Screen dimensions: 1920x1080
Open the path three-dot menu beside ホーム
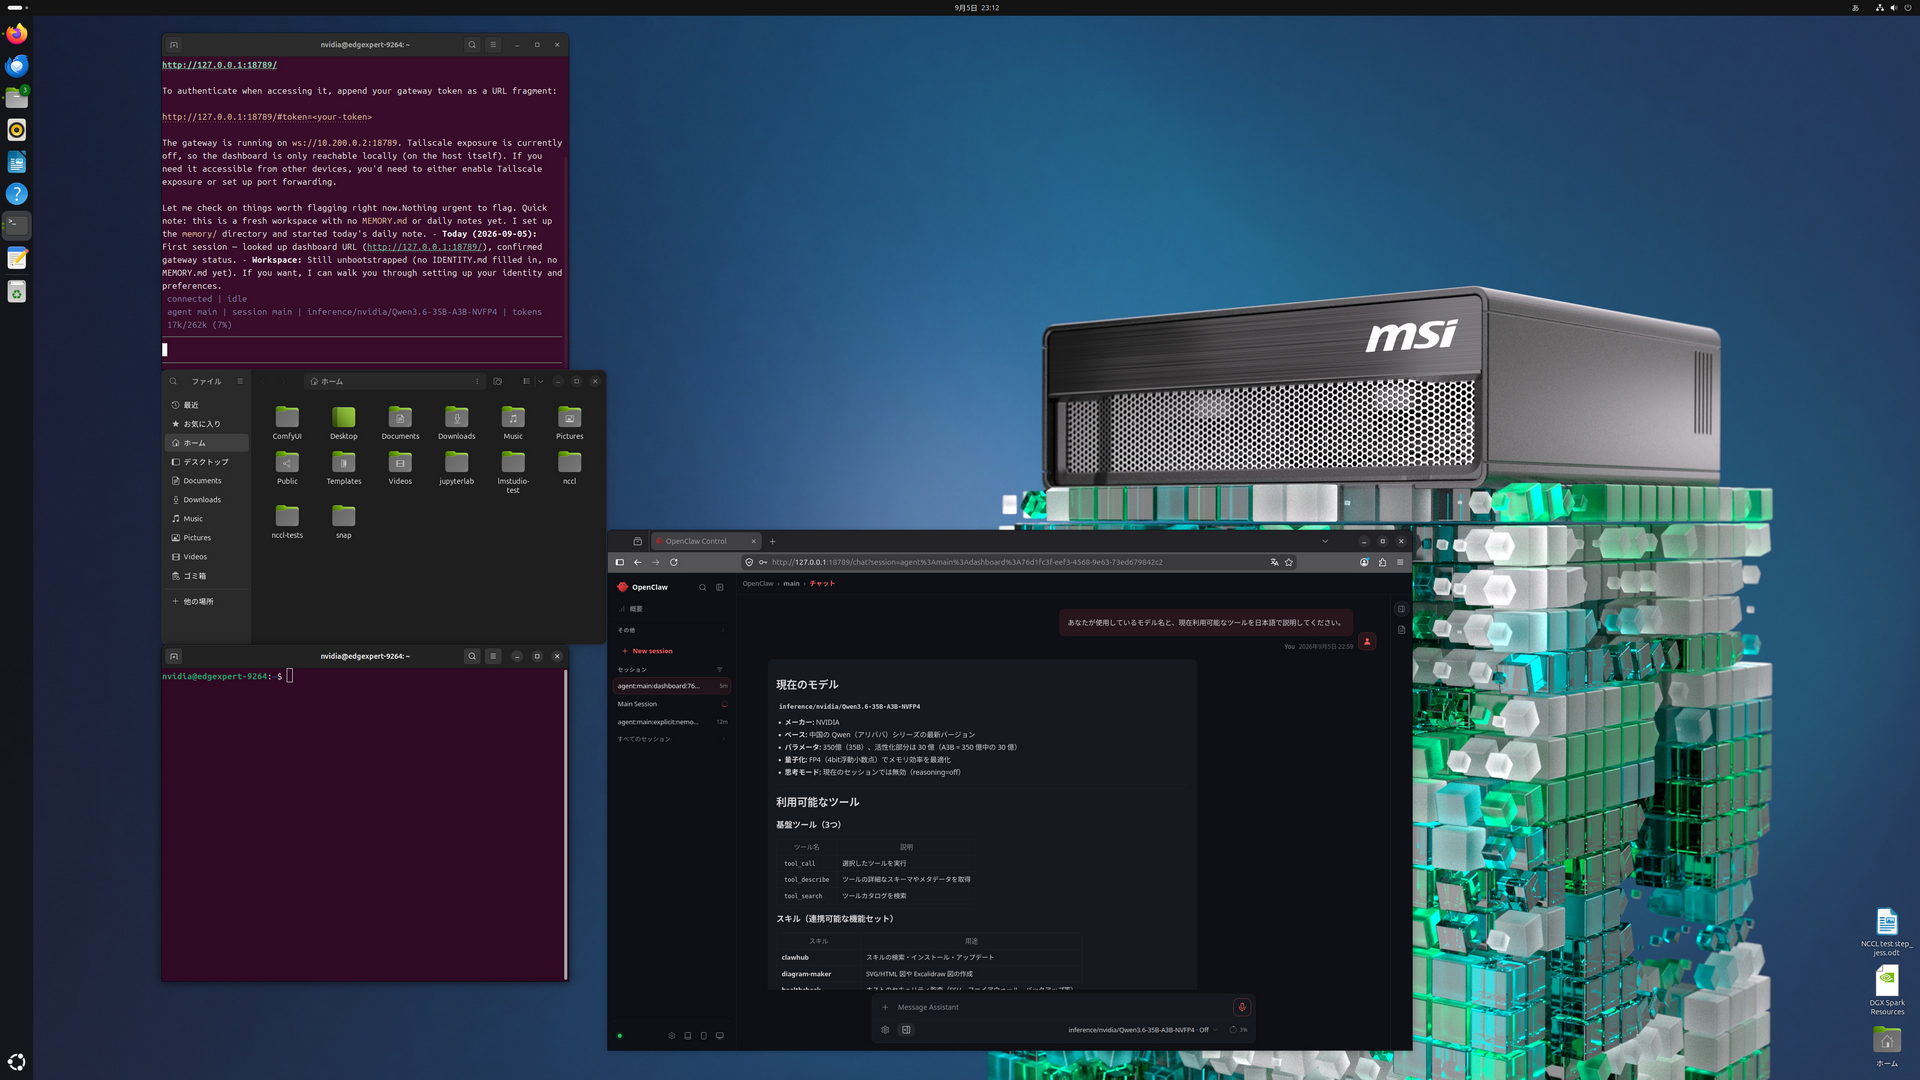[477, 381]
